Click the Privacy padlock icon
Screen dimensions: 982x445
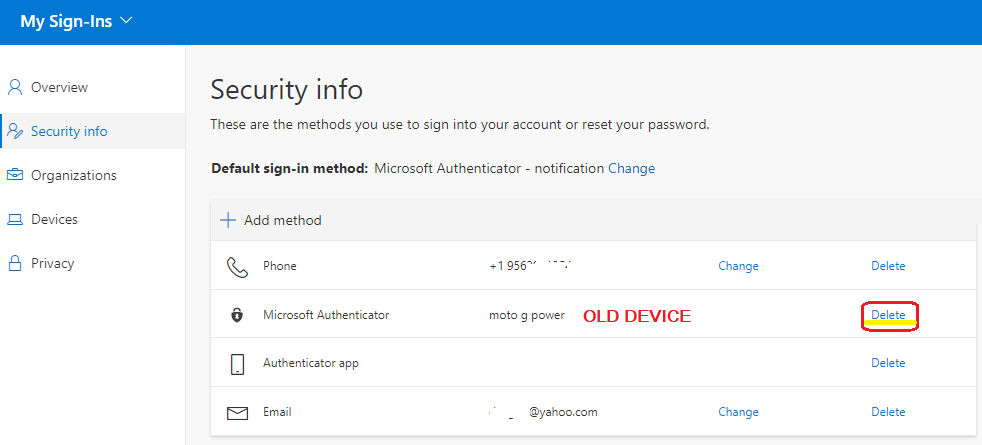(x=15, y=263)
